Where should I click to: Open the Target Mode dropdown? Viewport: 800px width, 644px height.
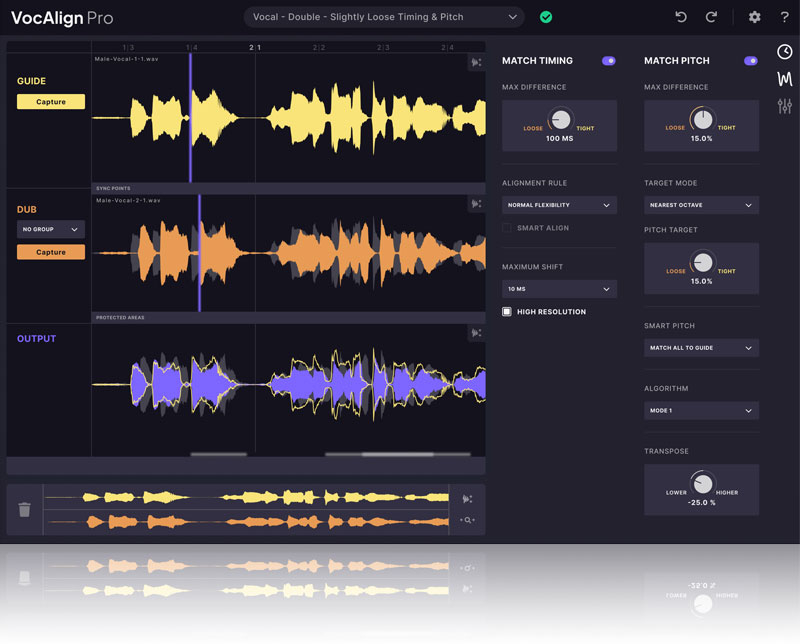tap(701, 205)
